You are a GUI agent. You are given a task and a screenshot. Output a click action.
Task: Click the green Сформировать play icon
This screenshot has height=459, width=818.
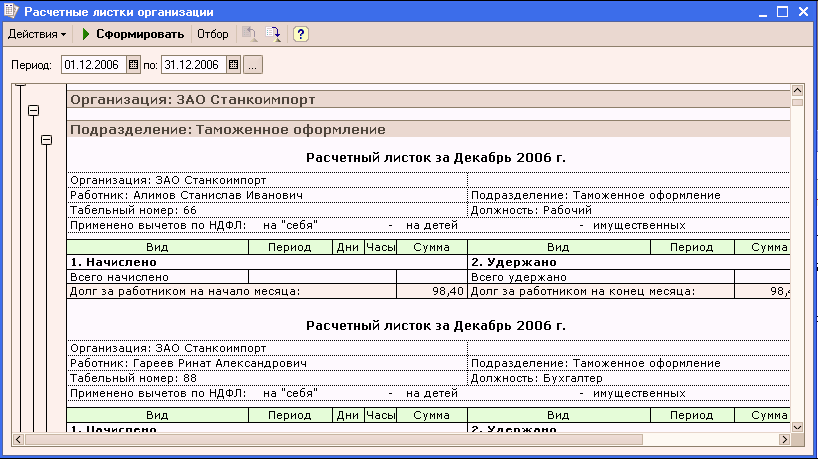[87, 34]
